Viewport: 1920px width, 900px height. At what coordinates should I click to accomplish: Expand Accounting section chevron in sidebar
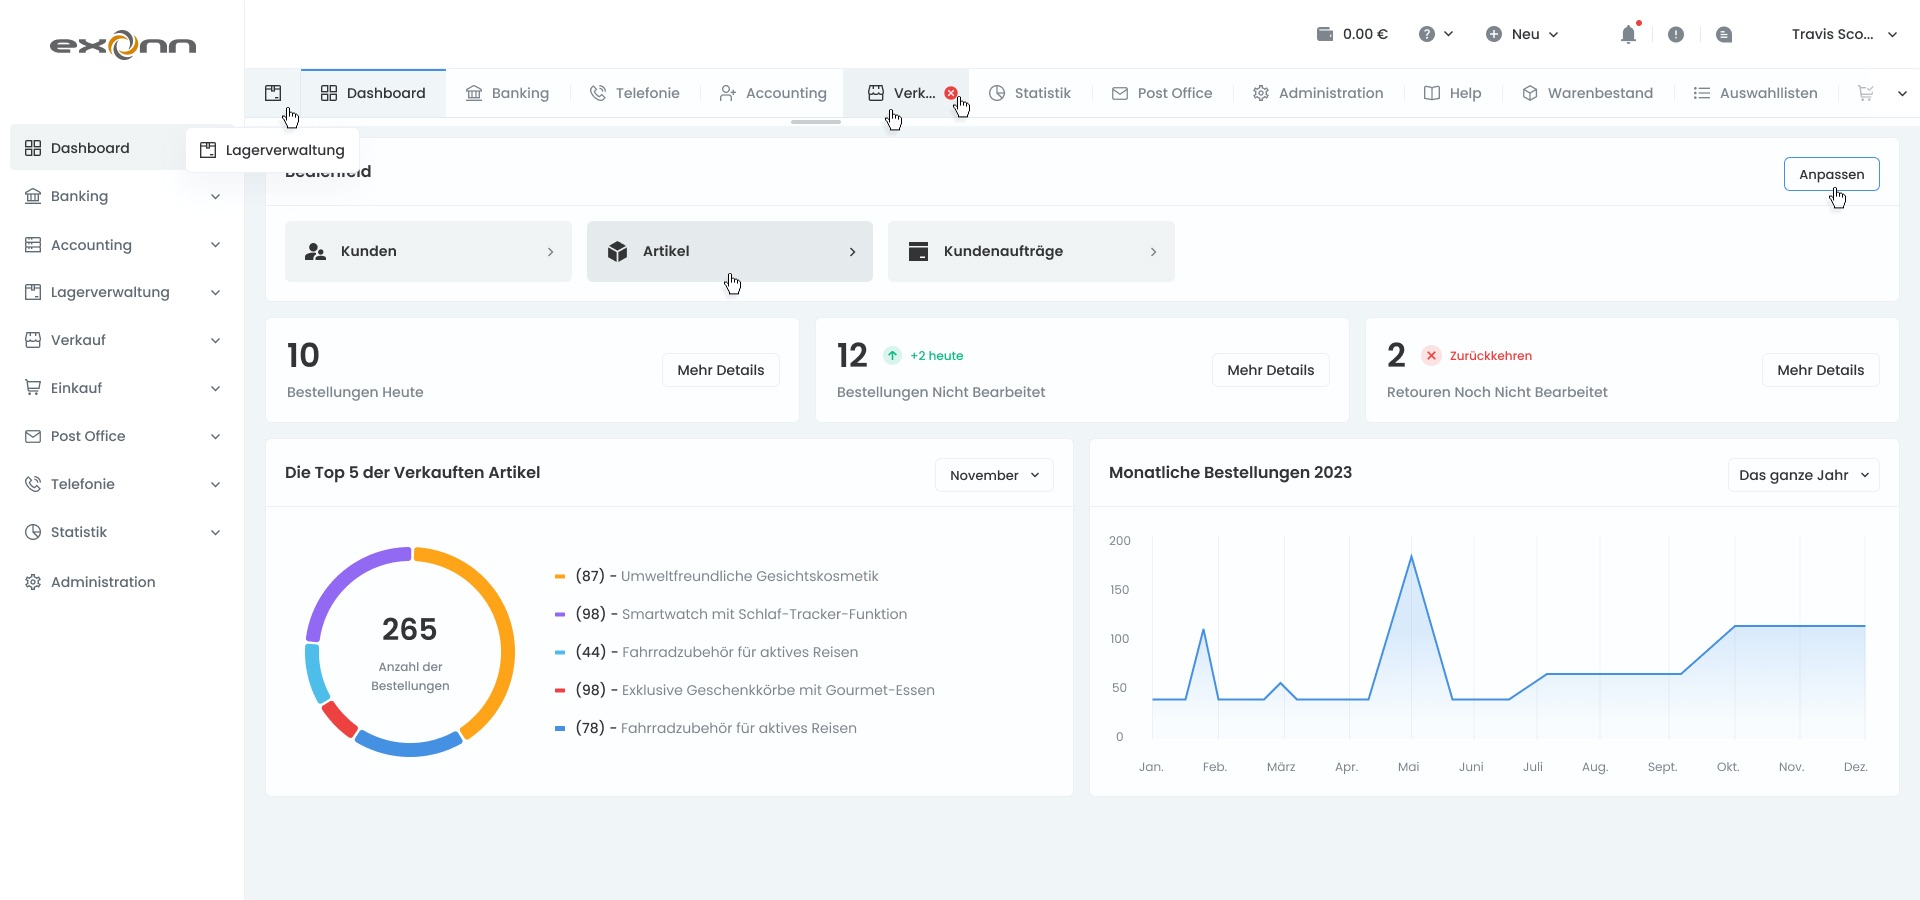215,245
